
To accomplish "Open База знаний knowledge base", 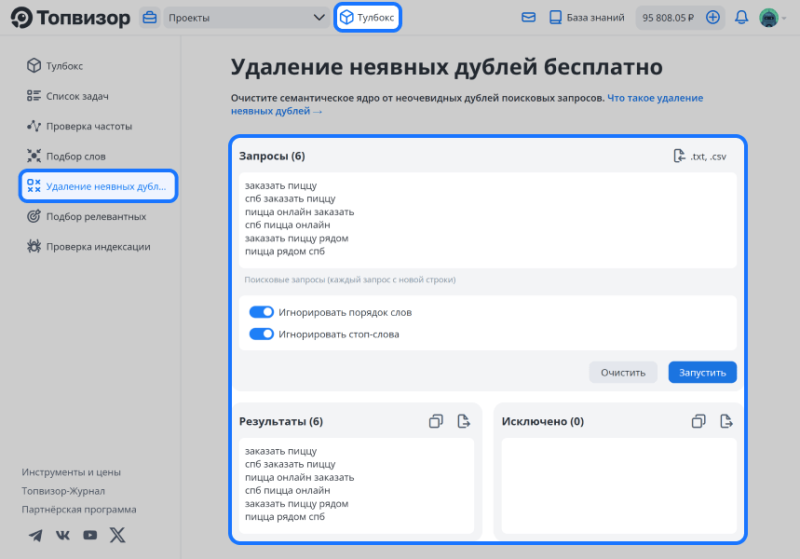I will pyautogui.click(x=587, y=17).
